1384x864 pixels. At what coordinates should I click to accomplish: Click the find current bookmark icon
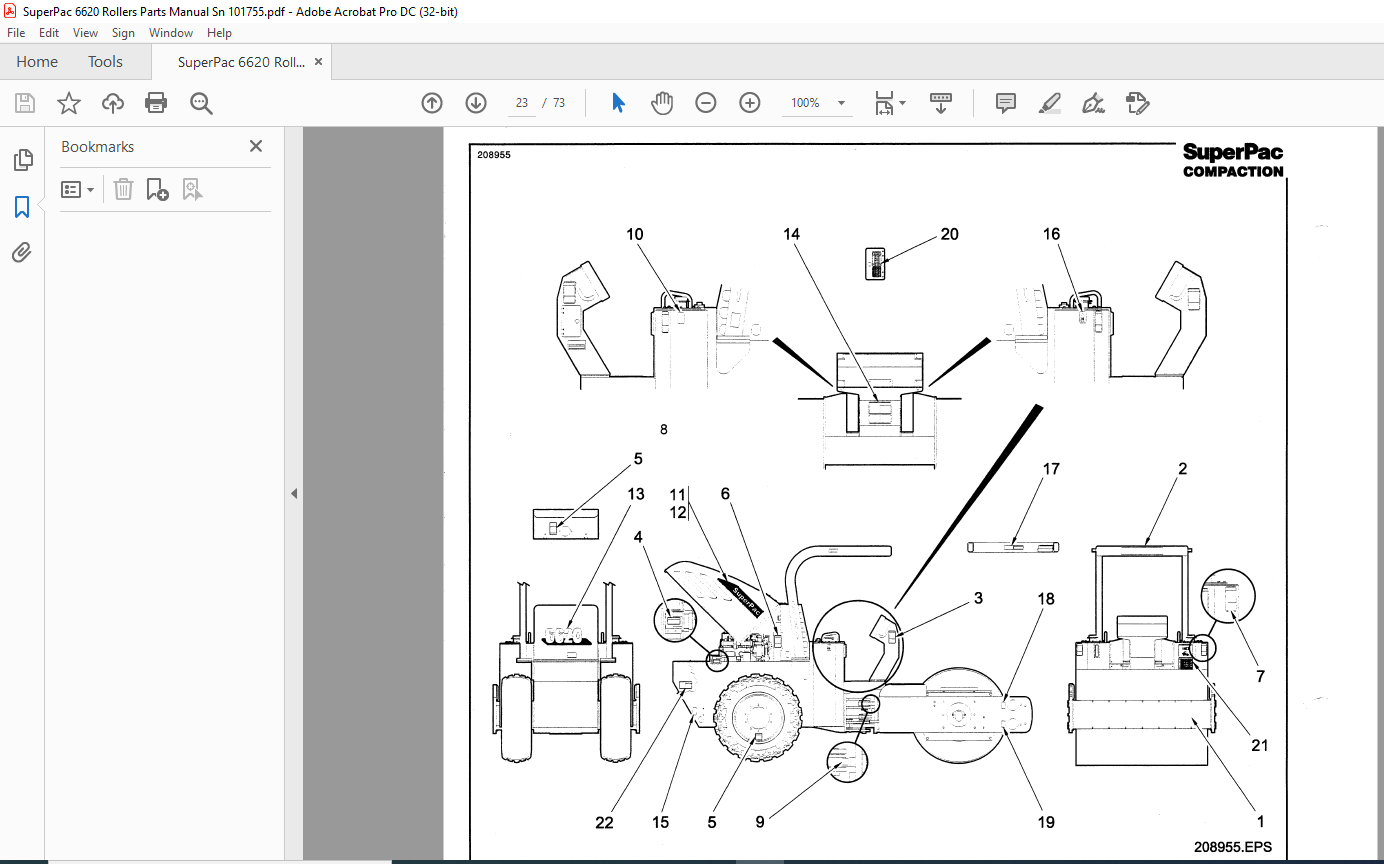point(193,189)
